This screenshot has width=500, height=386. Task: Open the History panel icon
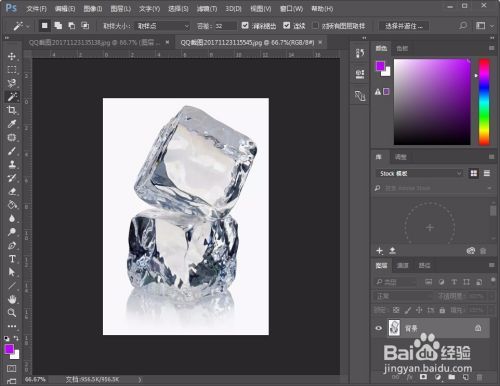360,53
